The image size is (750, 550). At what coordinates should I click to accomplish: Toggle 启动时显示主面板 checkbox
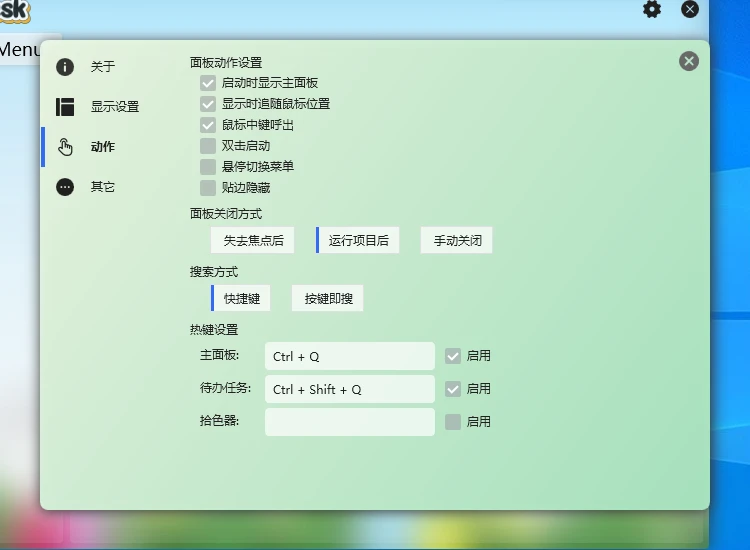208,83
